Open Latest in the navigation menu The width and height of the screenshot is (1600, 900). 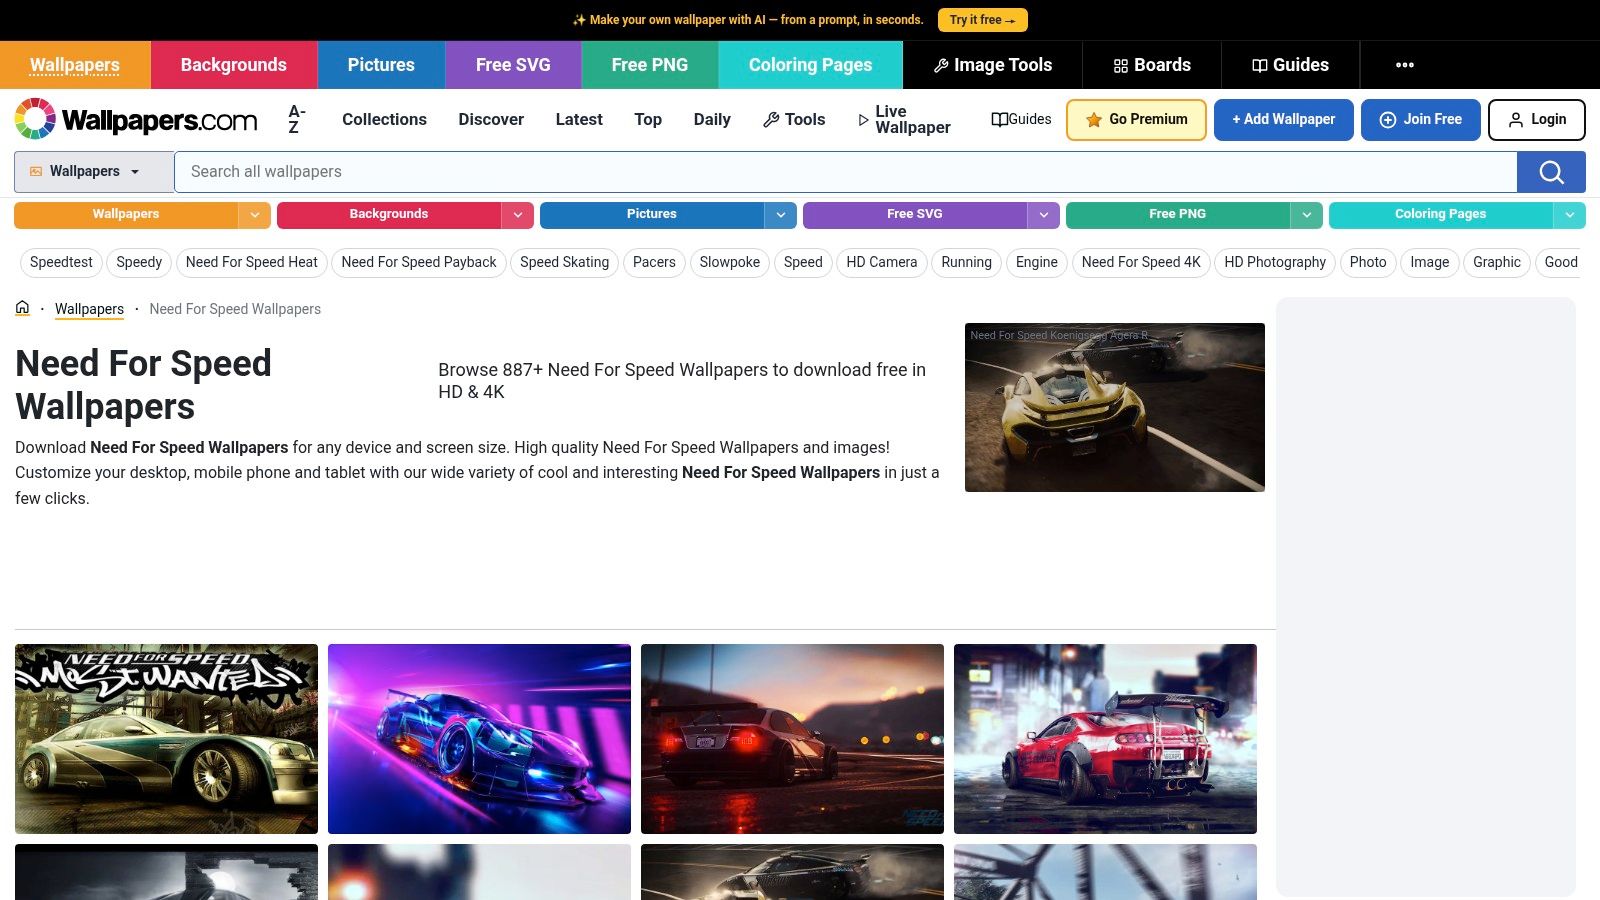tap(579, 119)
